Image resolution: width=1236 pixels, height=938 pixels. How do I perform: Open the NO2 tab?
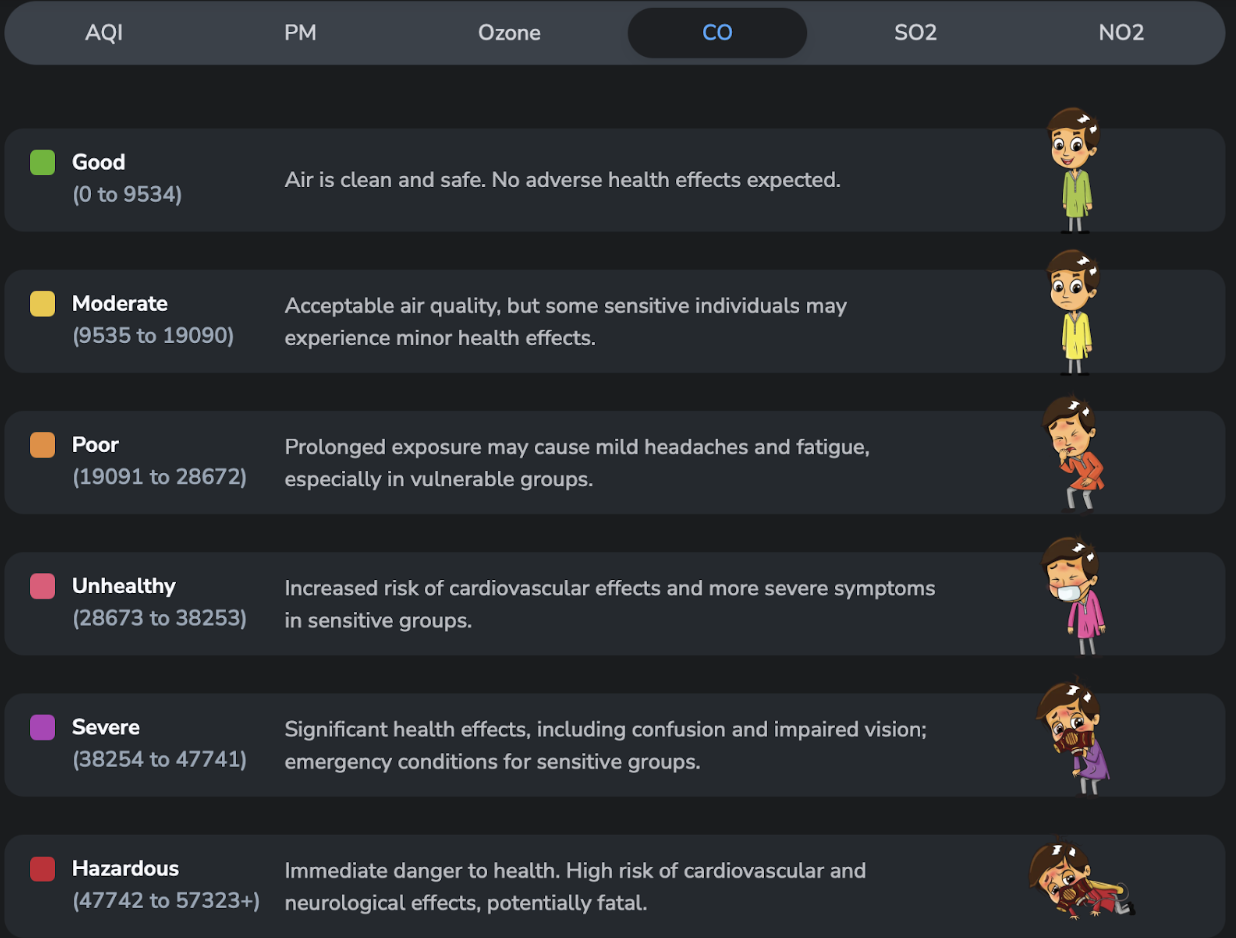(x=1120, y=33)
